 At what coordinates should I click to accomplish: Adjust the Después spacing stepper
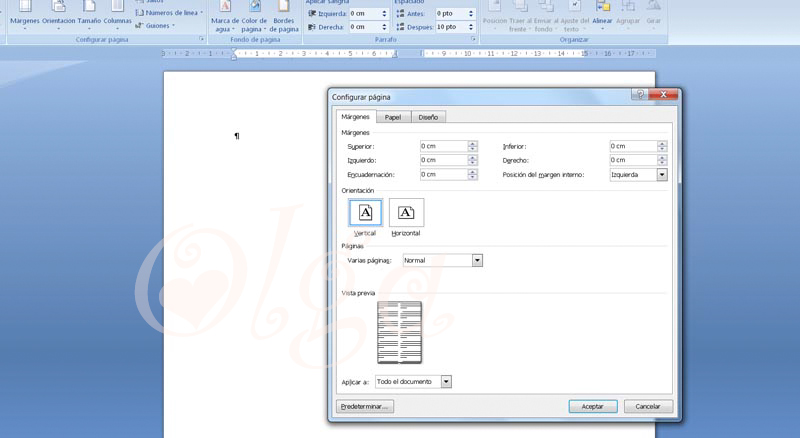coord(471,27)
